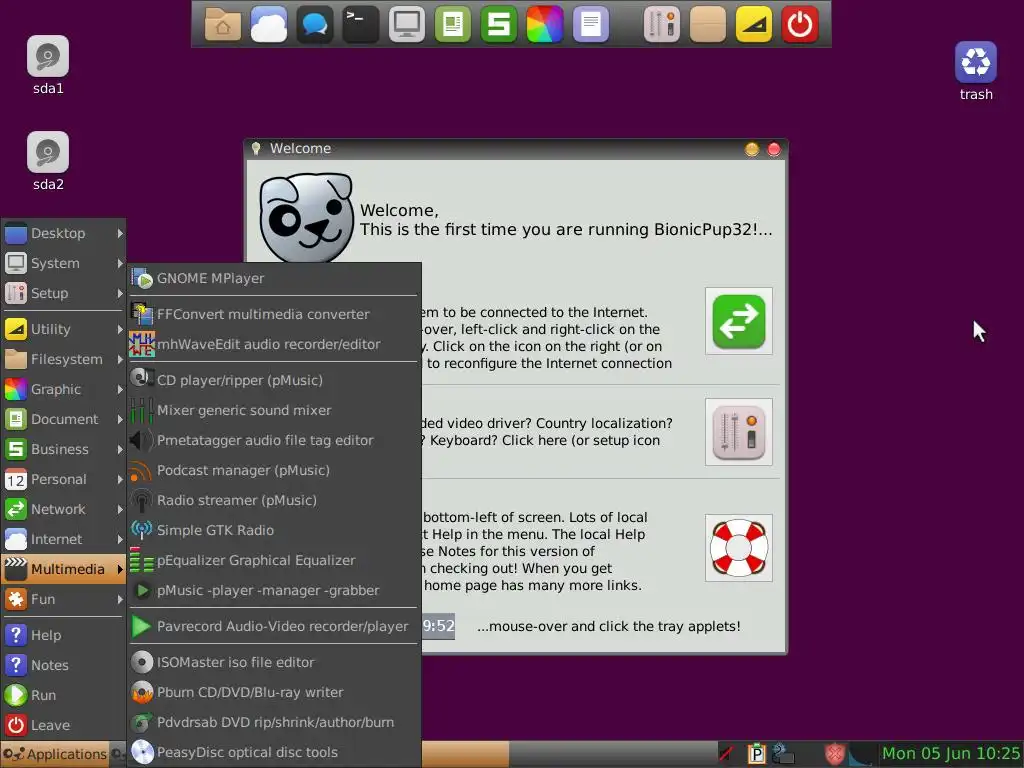
Task: Expand the Desktop submenu
Action: [63, 233]
